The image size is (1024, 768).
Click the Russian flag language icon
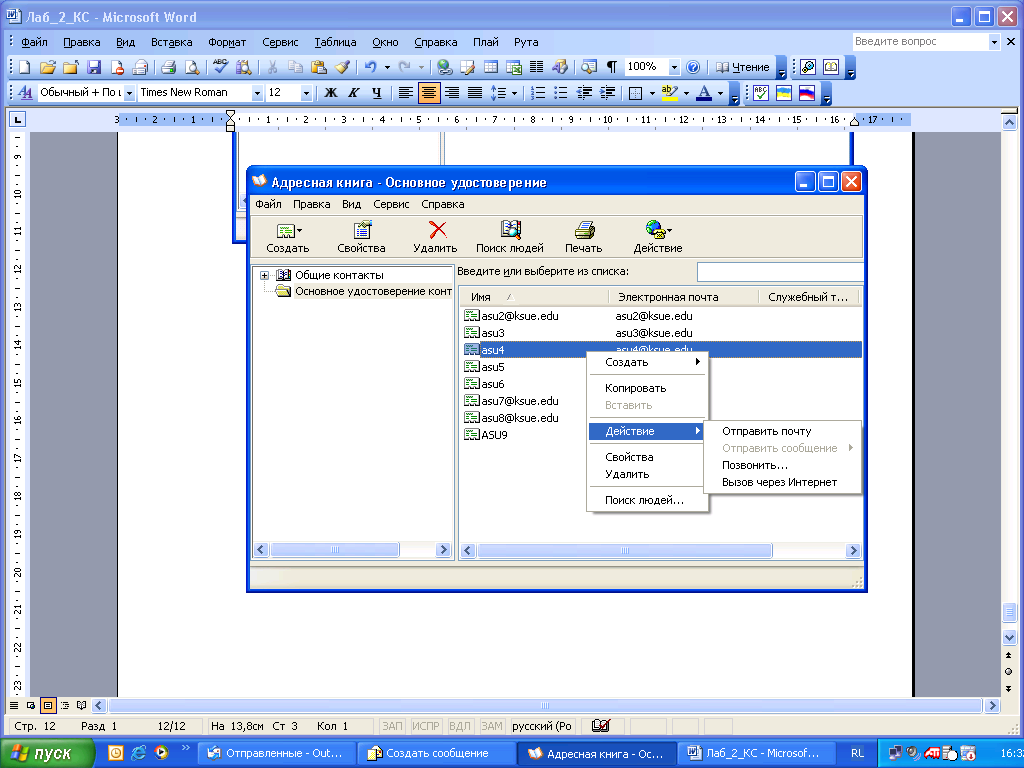tap(807, 93)
